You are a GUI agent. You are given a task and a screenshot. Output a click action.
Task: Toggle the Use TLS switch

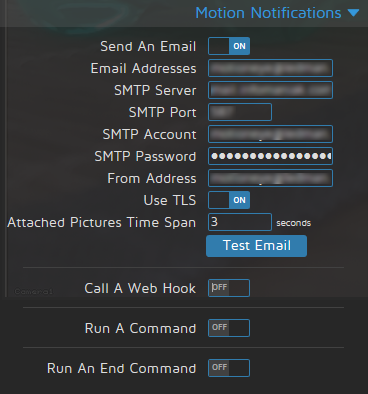click(229, 200)
